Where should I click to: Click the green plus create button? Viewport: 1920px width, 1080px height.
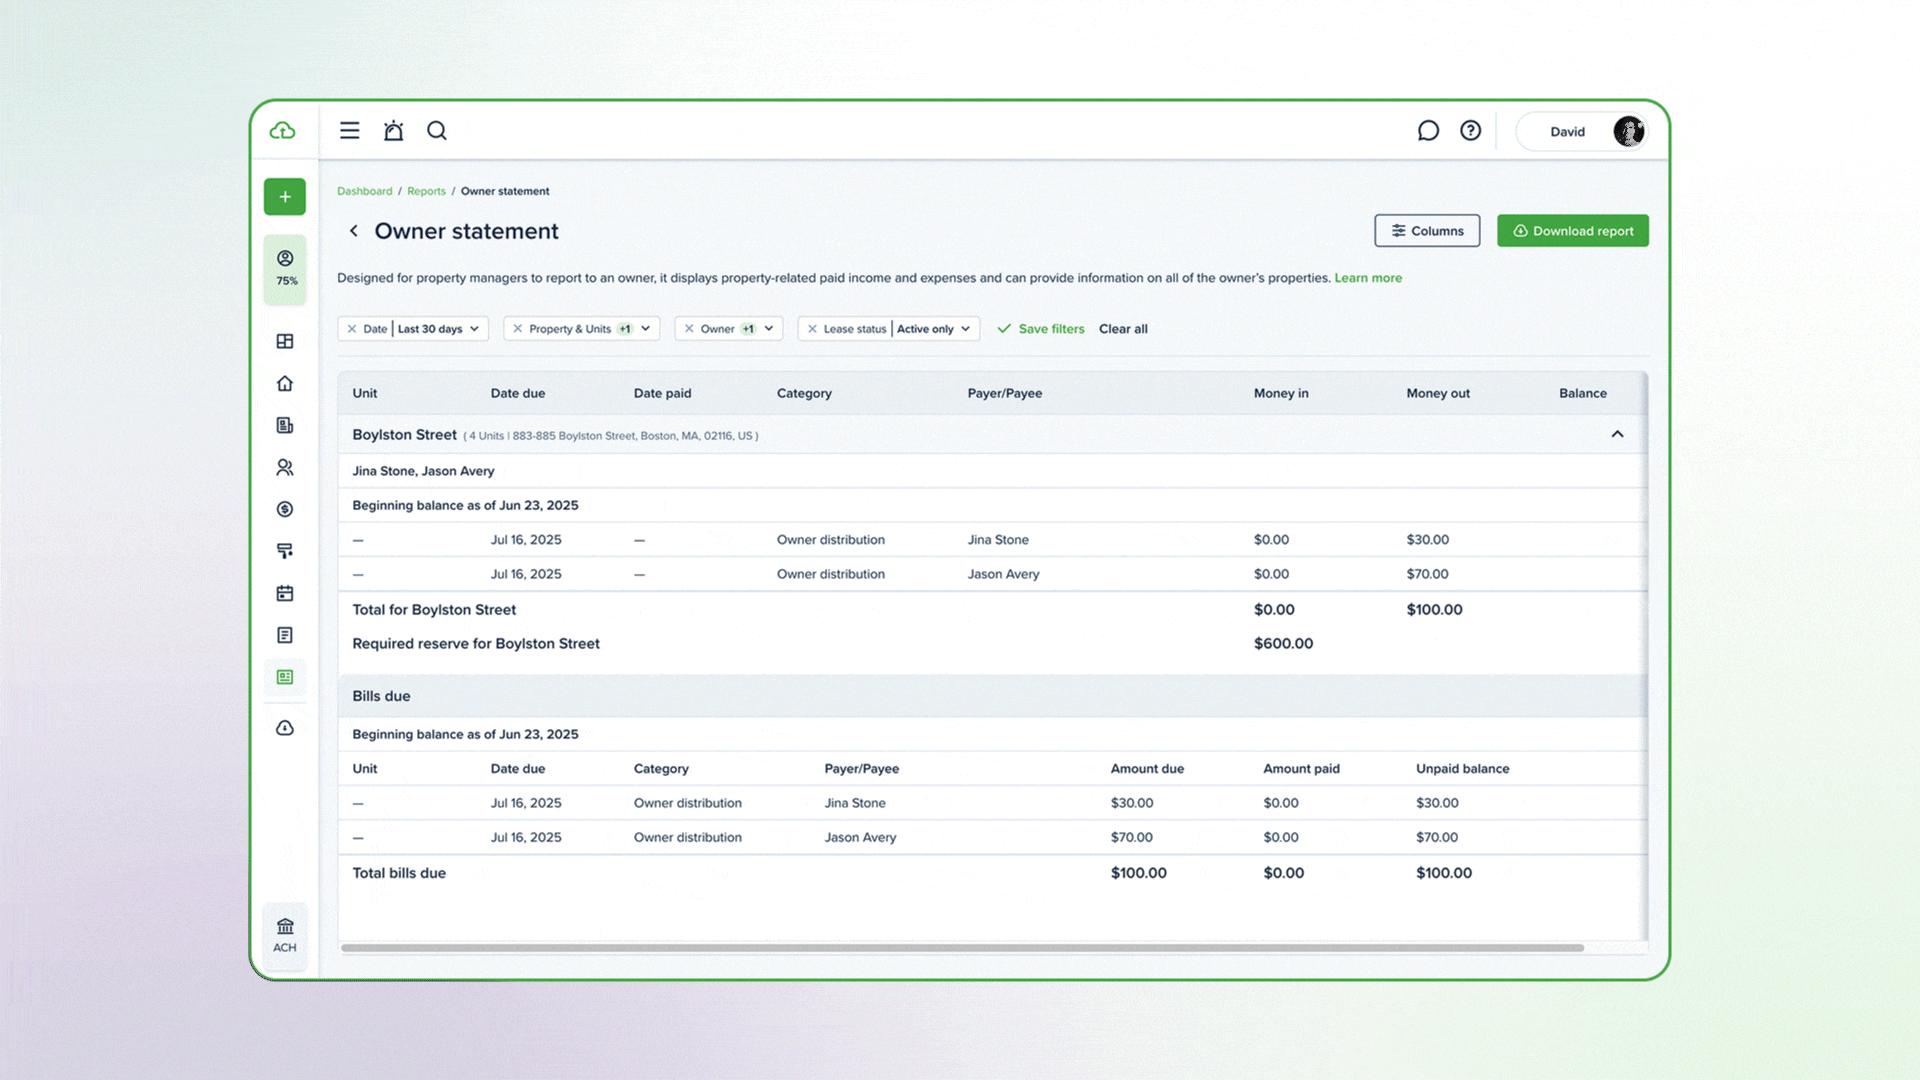(x=285, y=197)
